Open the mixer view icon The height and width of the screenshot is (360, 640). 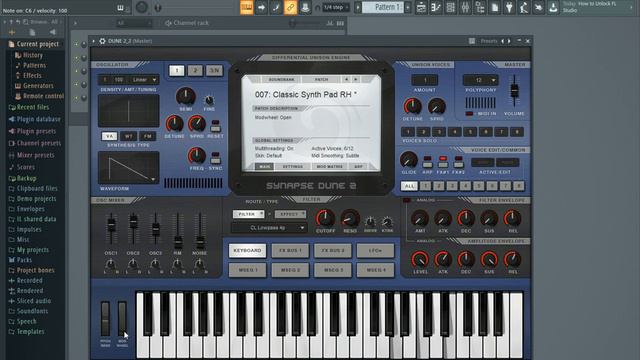[465, 7]
